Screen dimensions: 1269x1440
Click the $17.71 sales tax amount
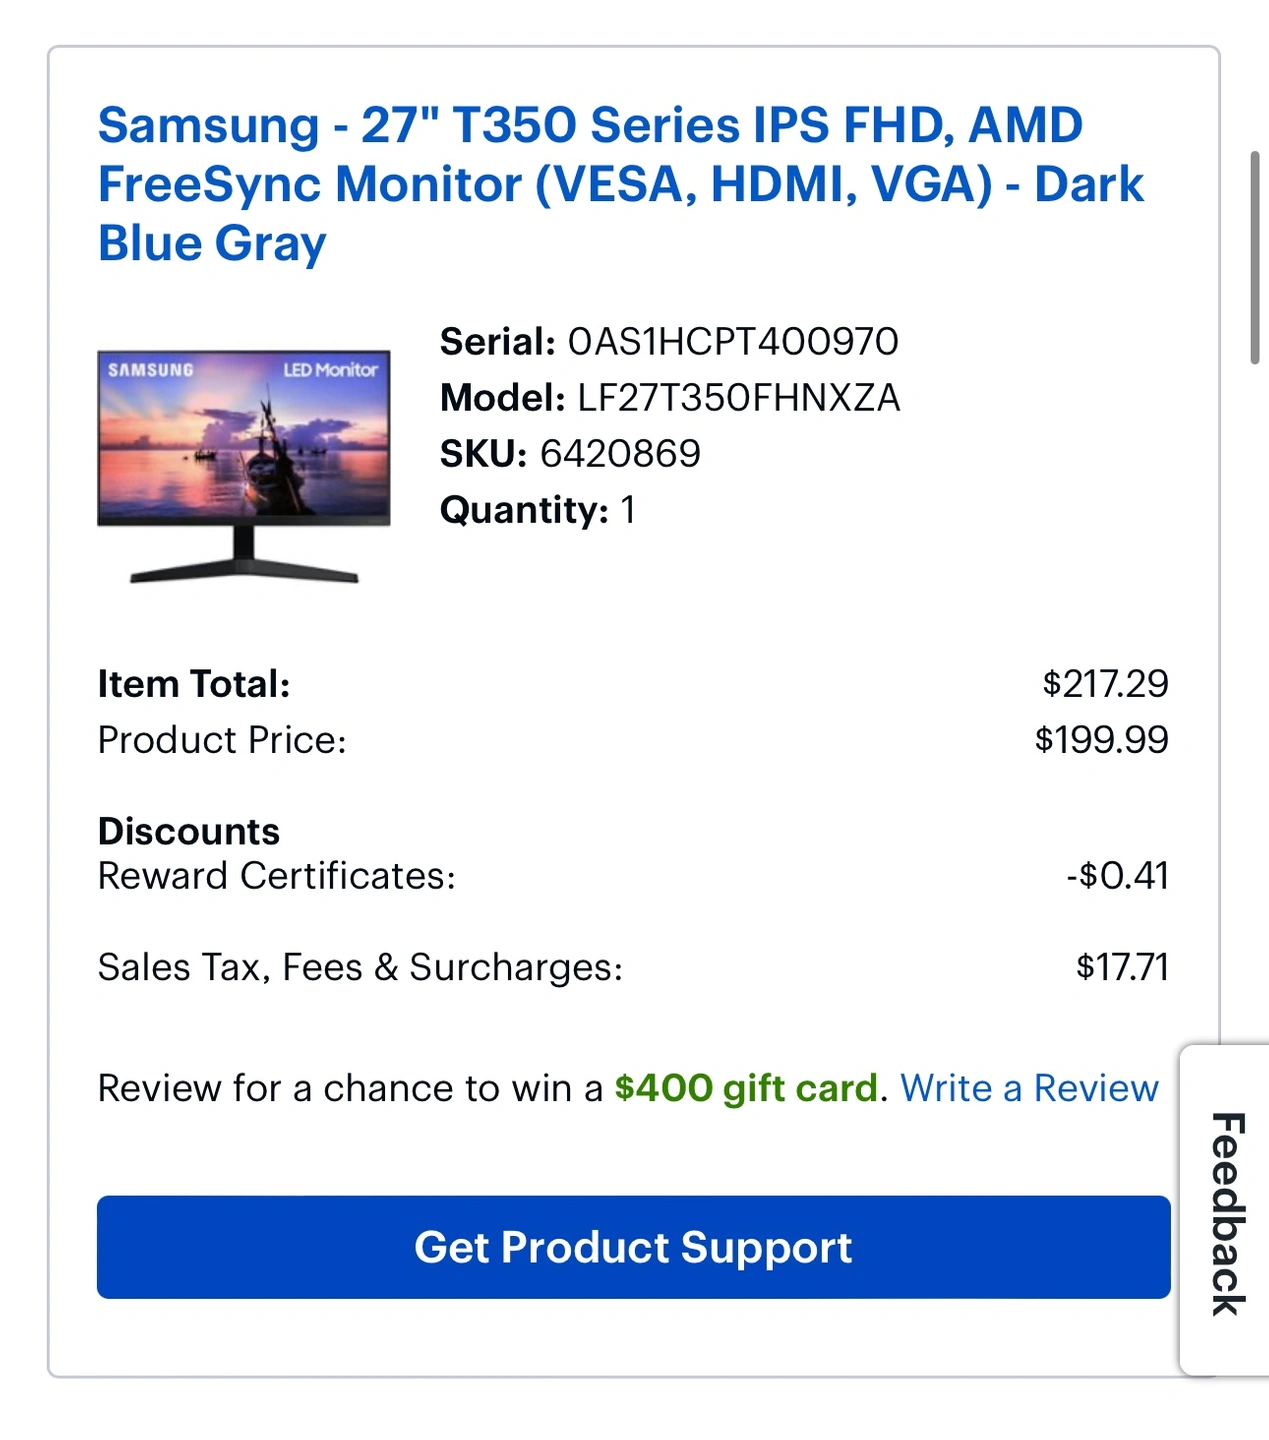point(1122,967)
